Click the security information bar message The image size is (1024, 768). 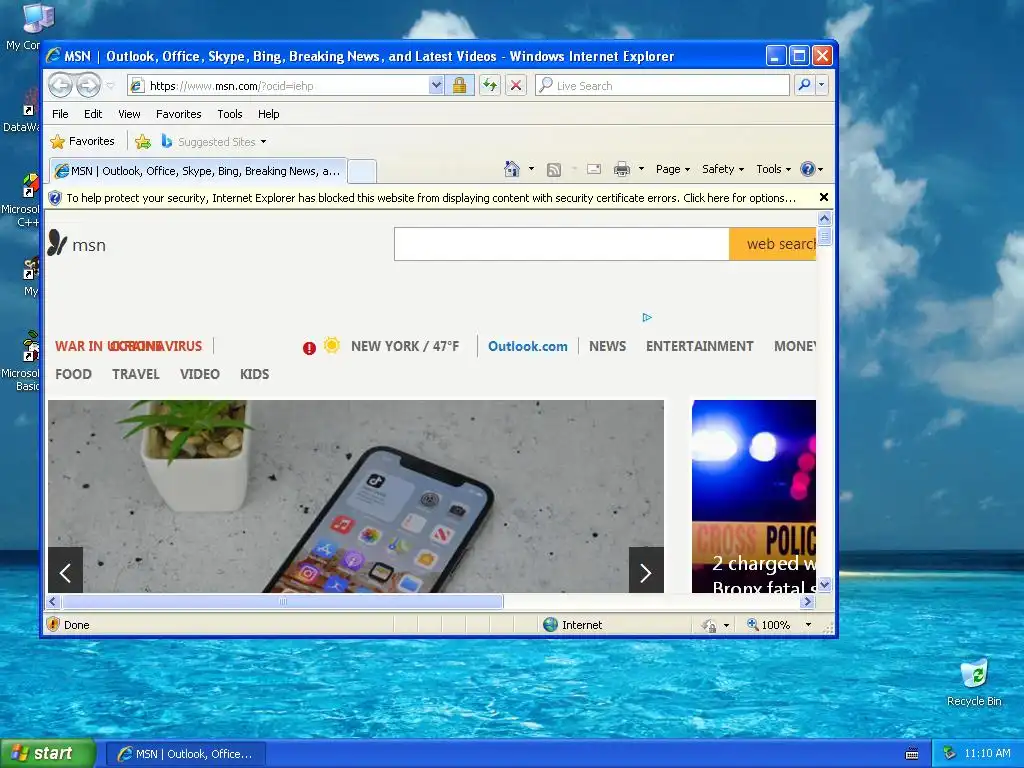[x=431, y=198]
